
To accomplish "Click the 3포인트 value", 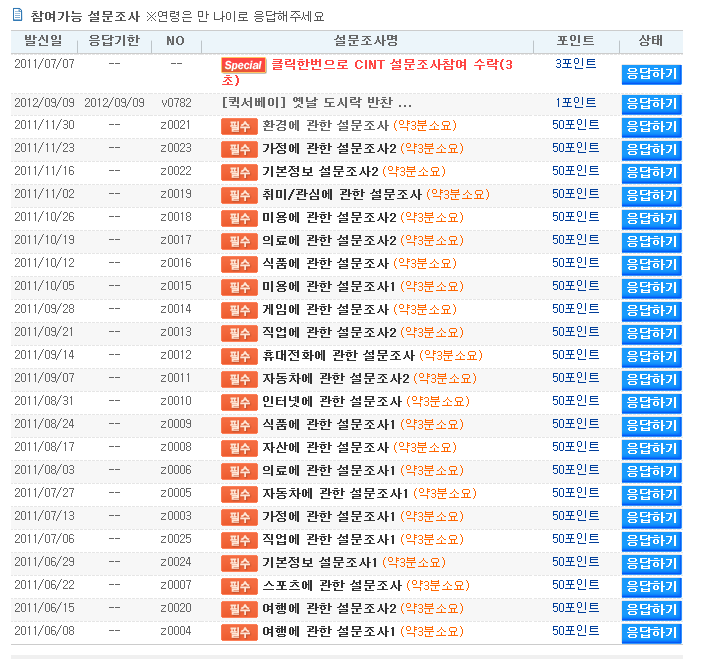I will click(575, 64).
